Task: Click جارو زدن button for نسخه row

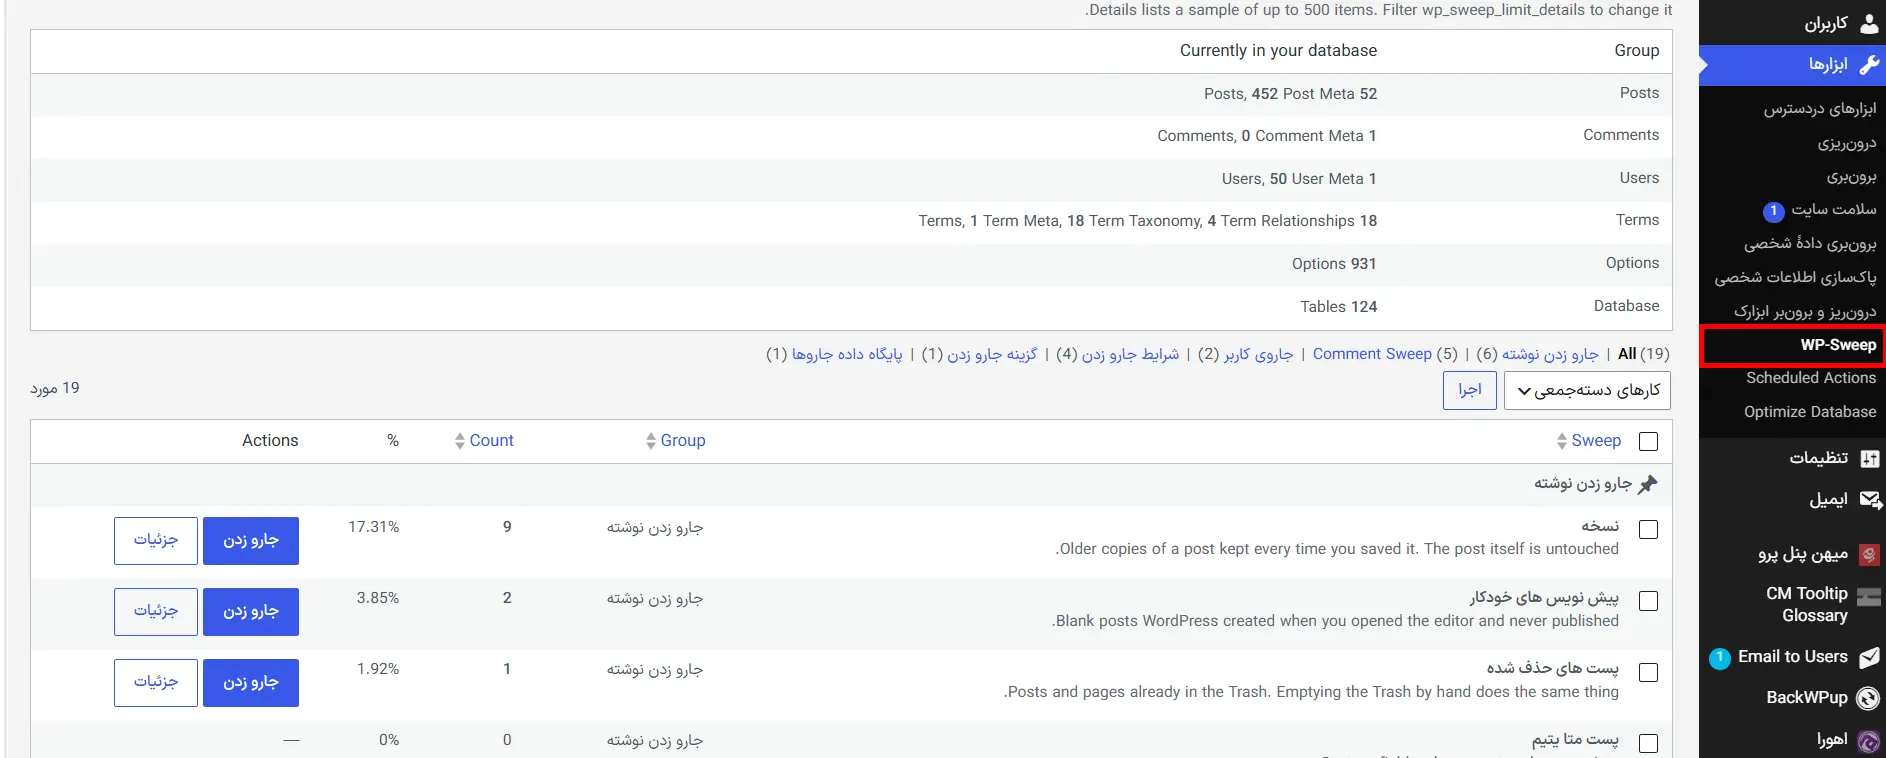Action: coord(251,541)
